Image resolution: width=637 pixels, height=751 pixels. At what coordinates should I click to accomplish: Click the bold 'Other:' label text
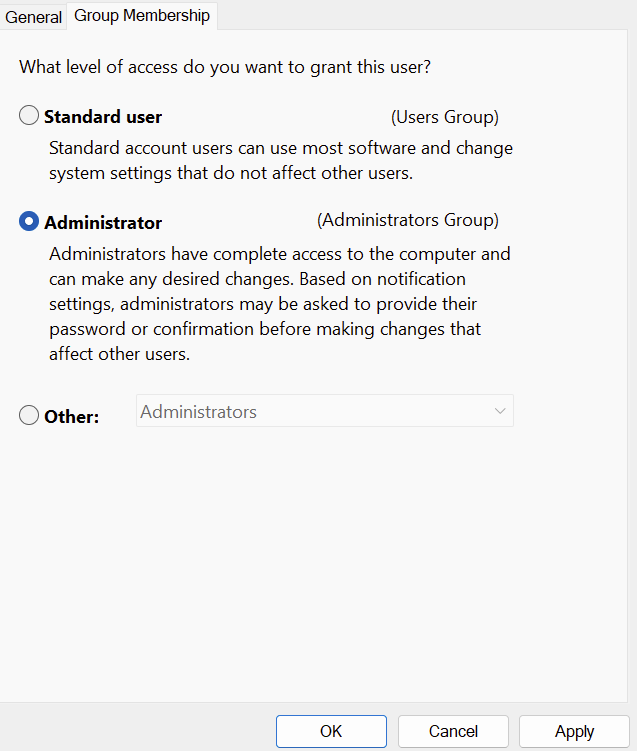72,416
